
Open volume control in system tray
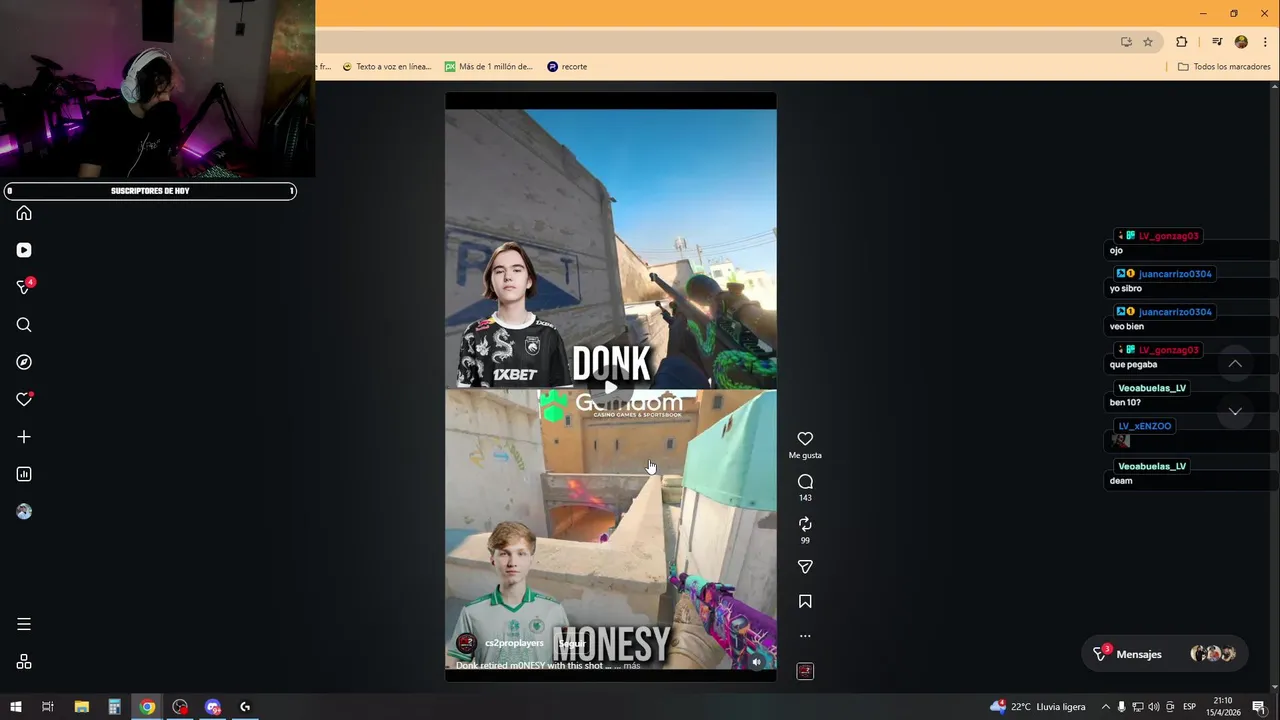tap(1154, 707)
